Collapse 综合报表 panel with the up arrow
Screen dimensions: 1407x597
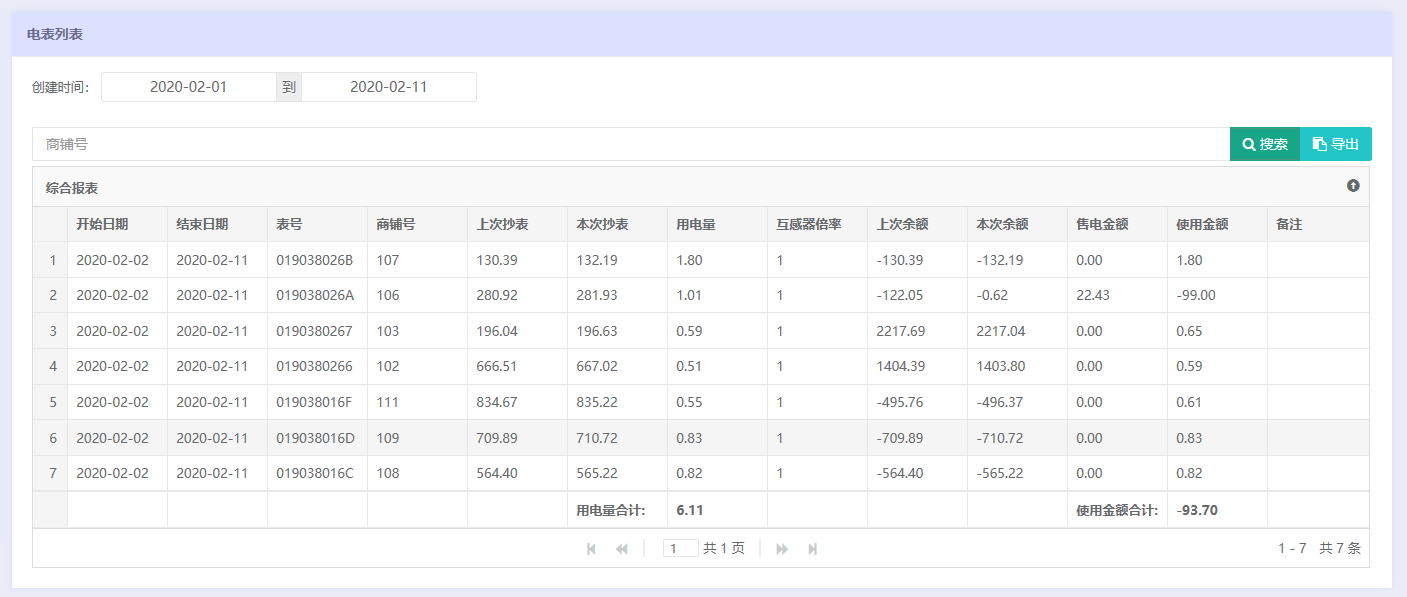1353,186
